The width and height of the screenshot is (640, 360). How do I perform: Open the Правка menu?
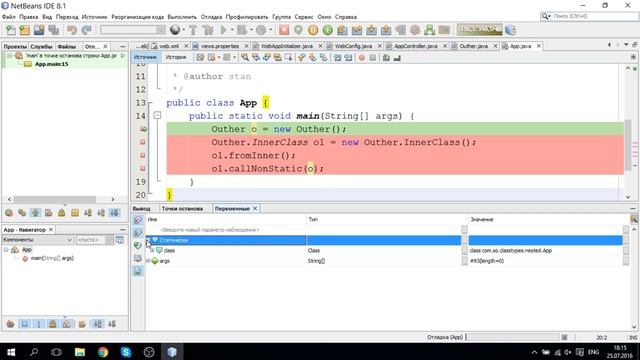(x=29, y=17)
